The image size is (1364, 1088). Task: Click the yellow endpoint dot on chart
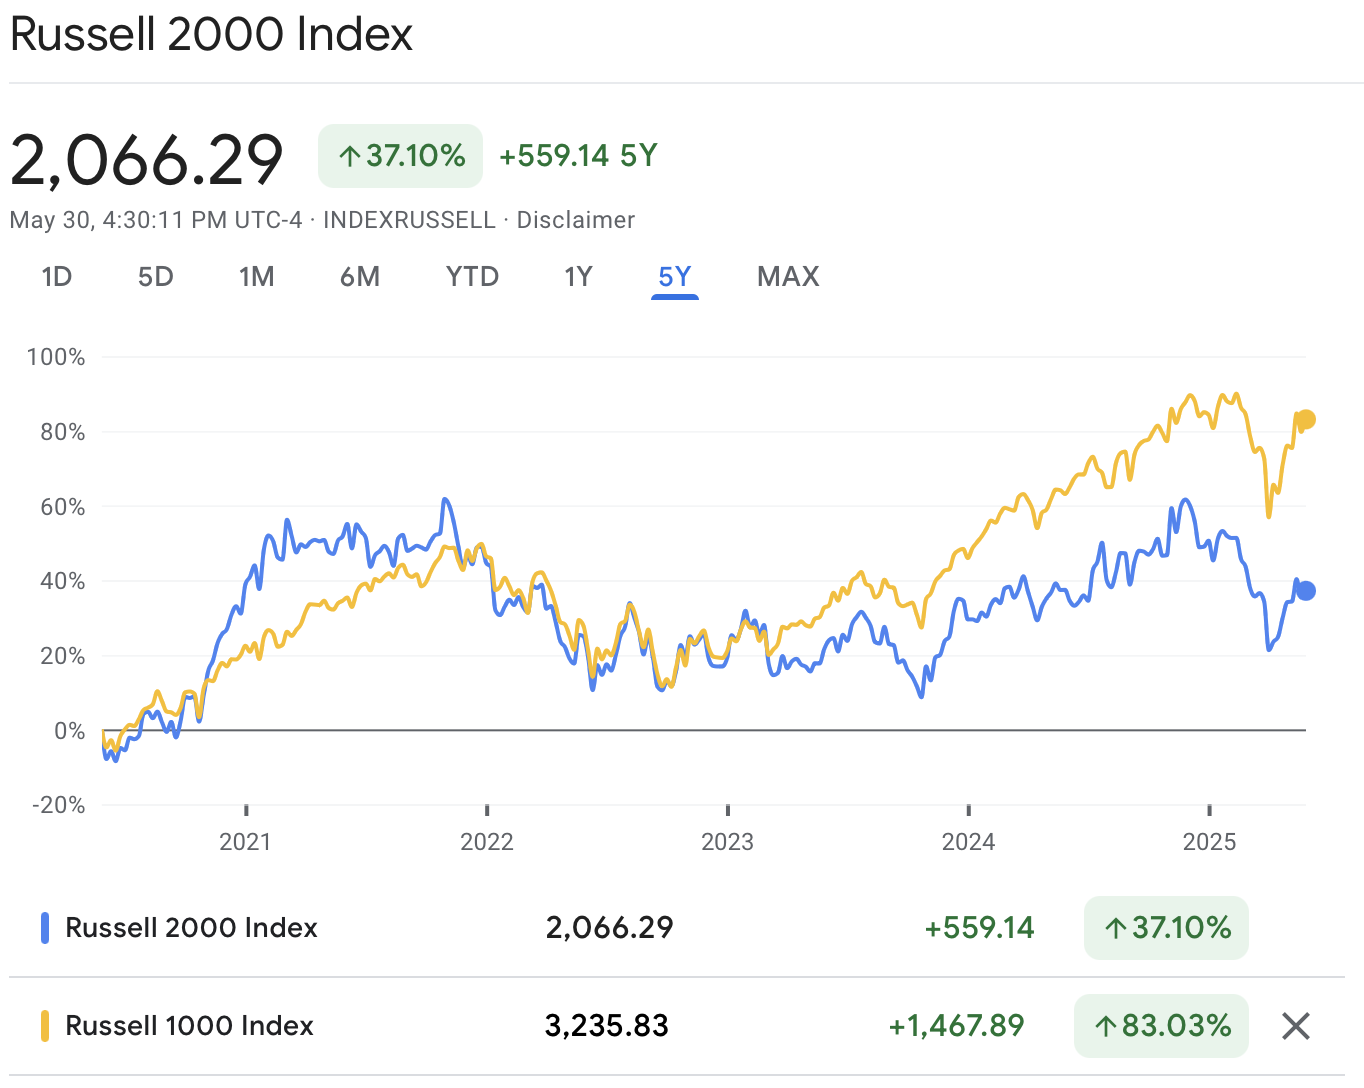click(x=1305, y=420)
